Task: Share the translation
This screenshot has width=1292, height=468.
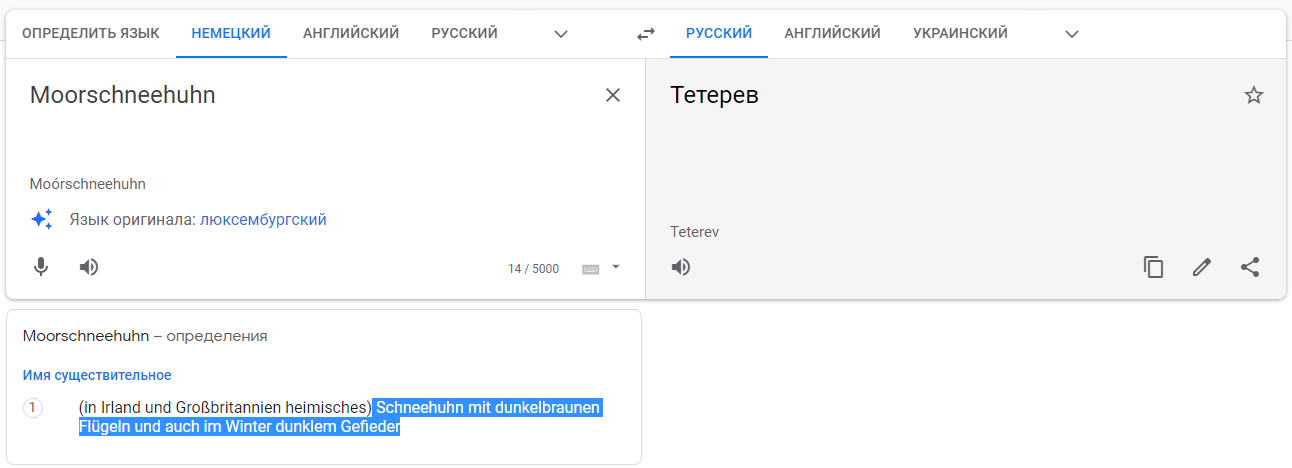Action: (1250, 267)
